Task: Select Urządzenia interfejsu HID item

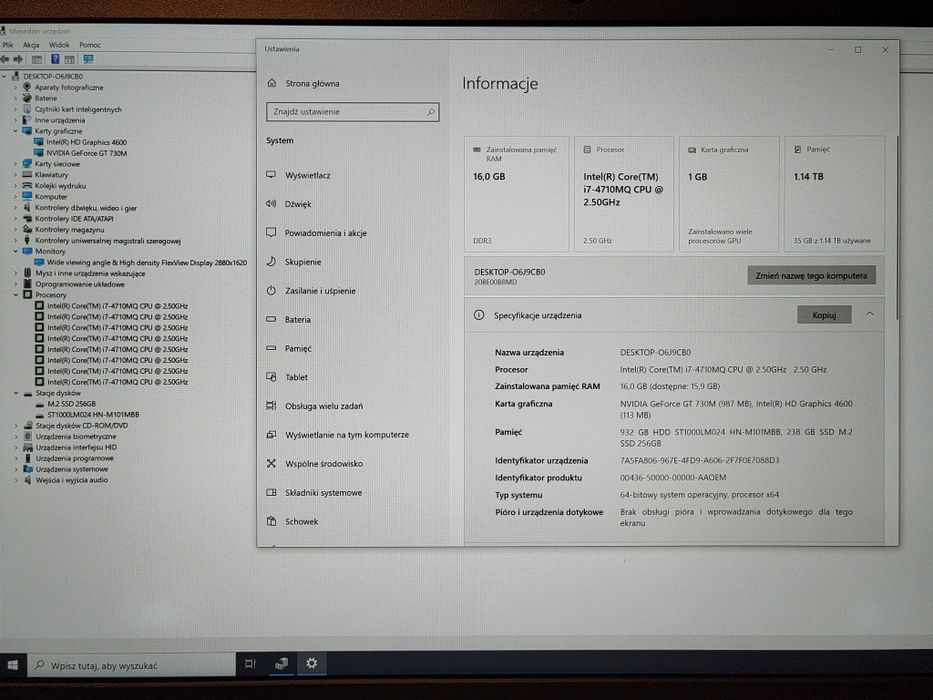Action: [76, 447]
